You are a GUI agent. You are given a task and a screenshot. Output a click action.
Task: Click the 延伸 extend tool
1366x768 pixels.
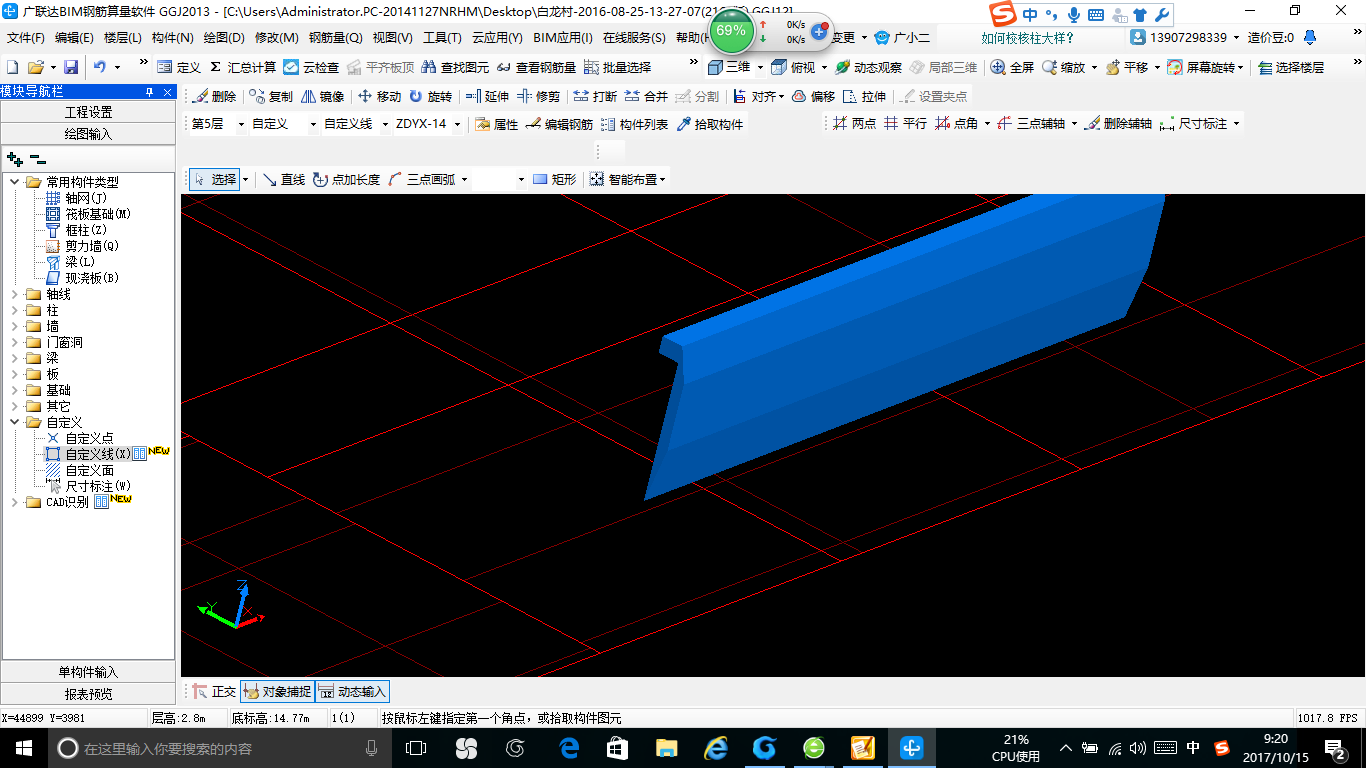[487, 97]
